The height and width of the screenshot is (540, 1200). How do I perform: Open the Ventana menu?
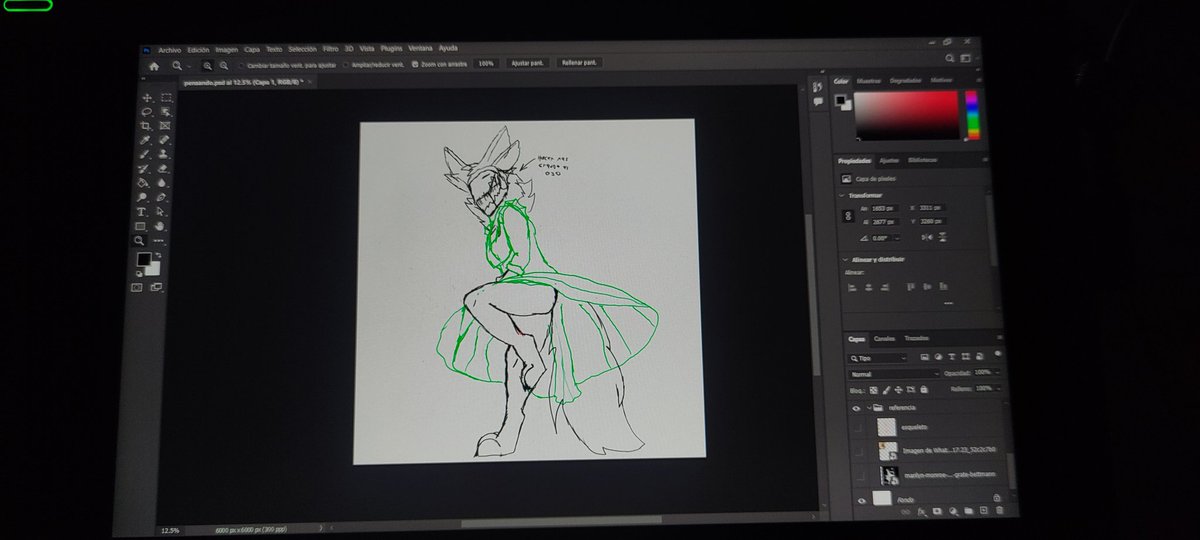420,48
